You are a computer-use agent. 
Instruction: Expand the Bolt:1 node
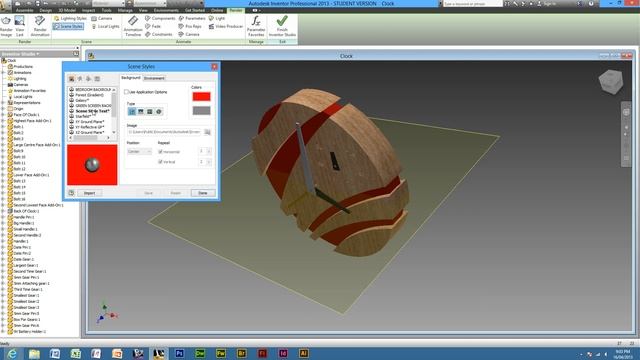pyautogui.click(x=4, y=127)
